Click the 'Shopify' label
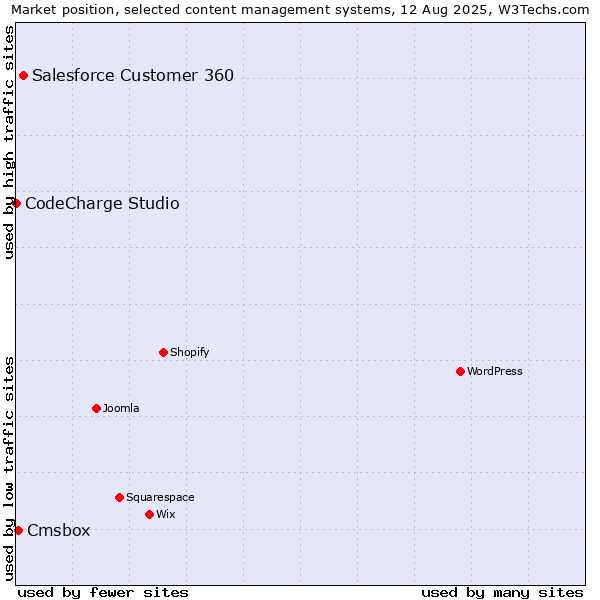 [189, 352]
